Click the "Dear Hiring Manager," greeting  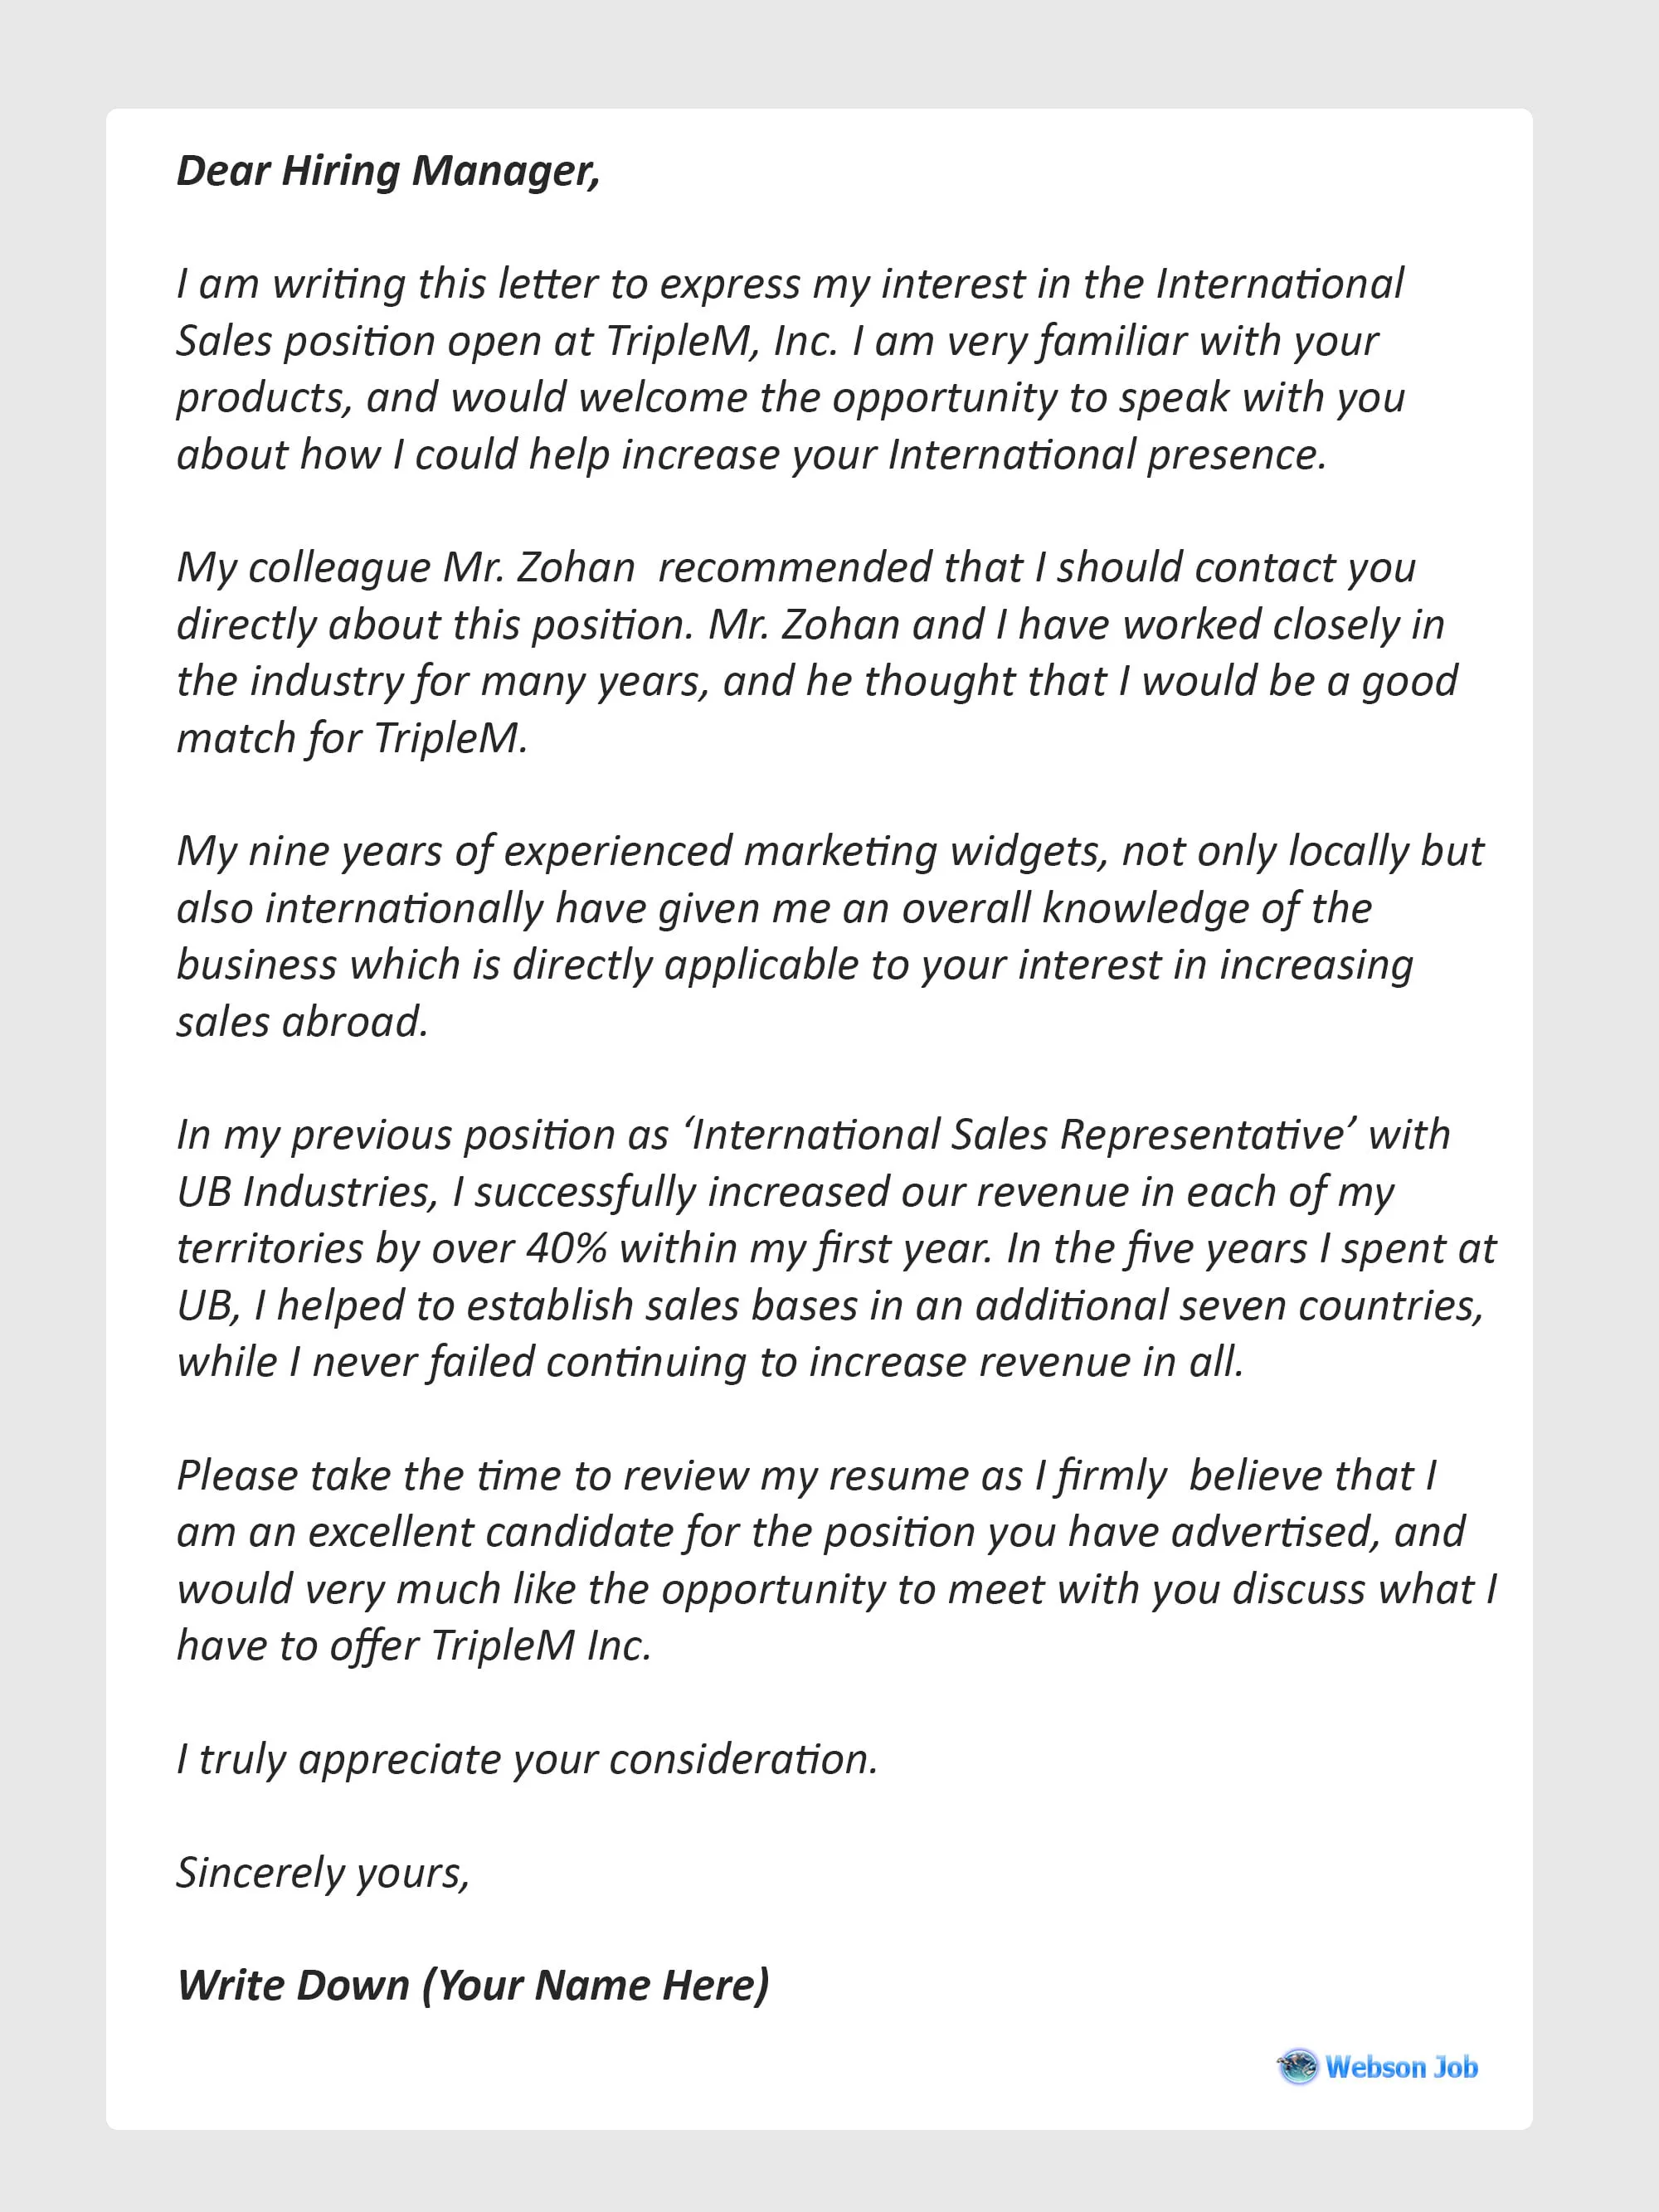click(388, 171)
